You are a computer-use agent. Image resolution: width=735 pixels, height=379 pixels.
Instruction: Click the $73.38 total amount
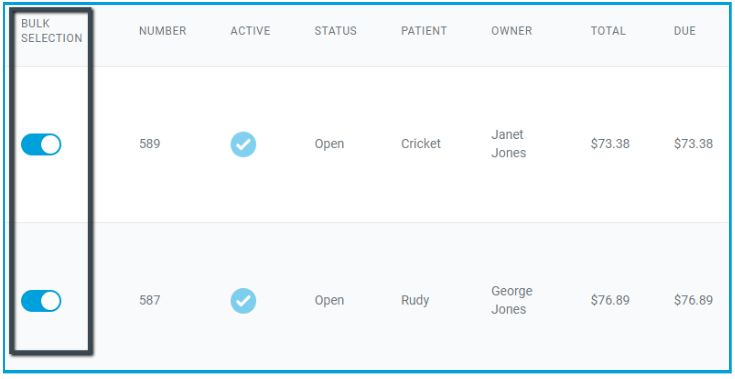[x=610, y=144]
